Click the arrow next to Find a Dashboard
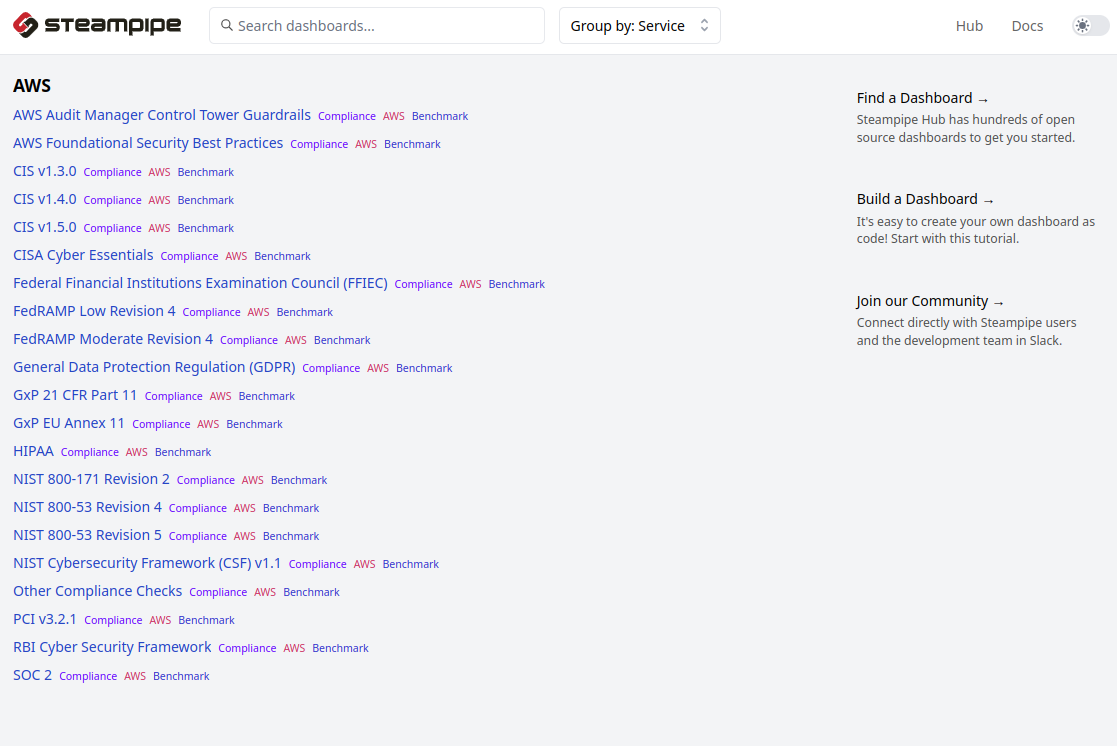 tap(982, 97)
